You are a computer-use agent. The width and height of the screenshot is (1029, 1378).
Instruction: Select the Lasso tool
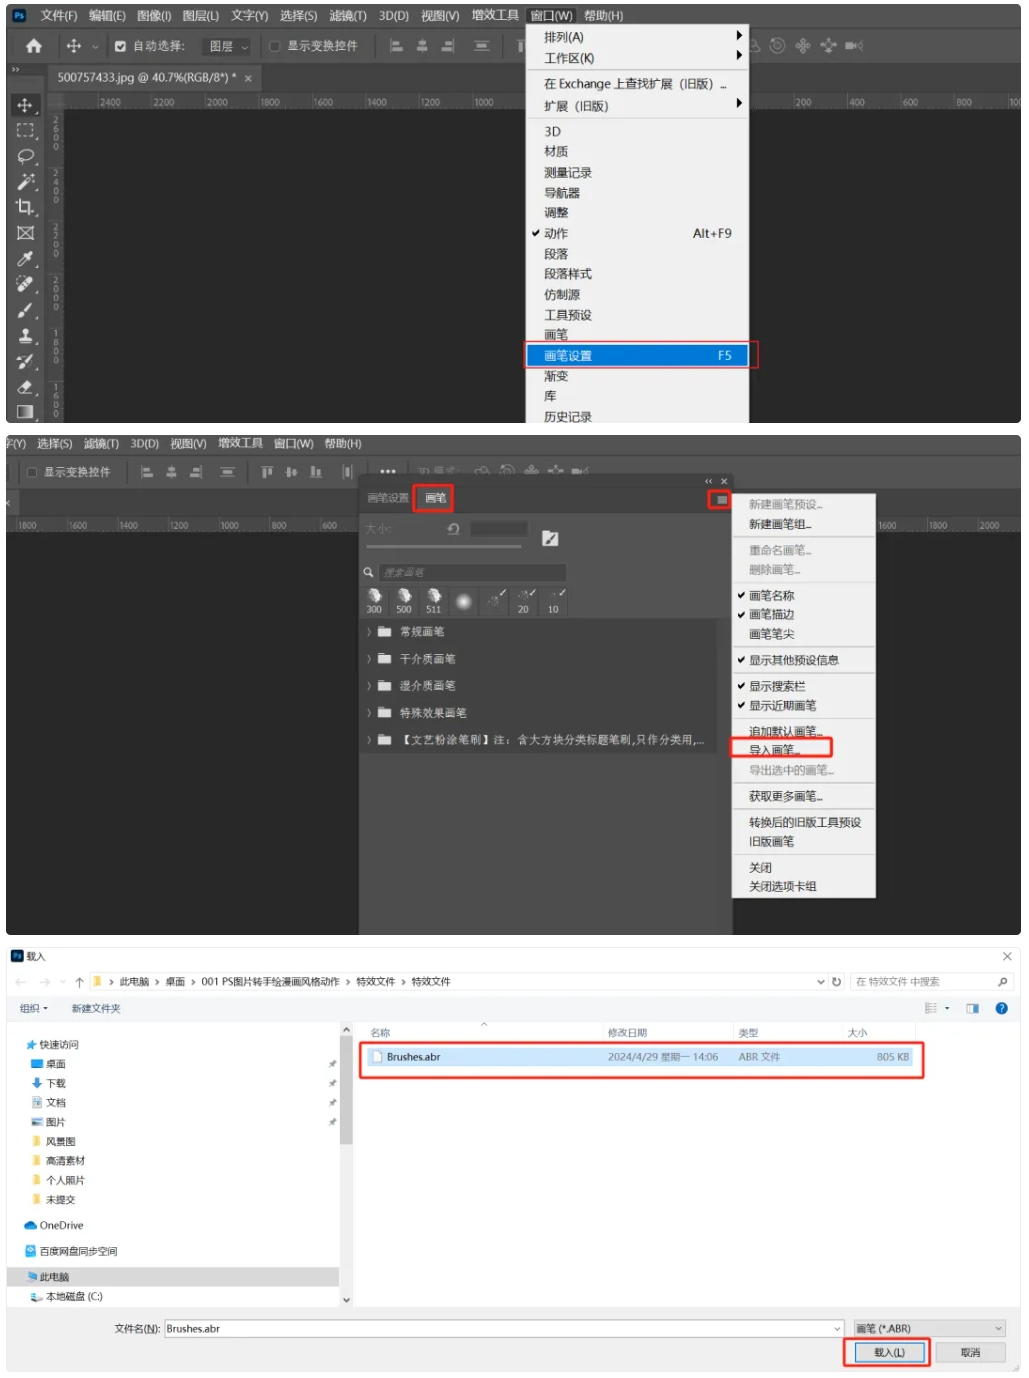pyautogui.click(x=25, y=156)
